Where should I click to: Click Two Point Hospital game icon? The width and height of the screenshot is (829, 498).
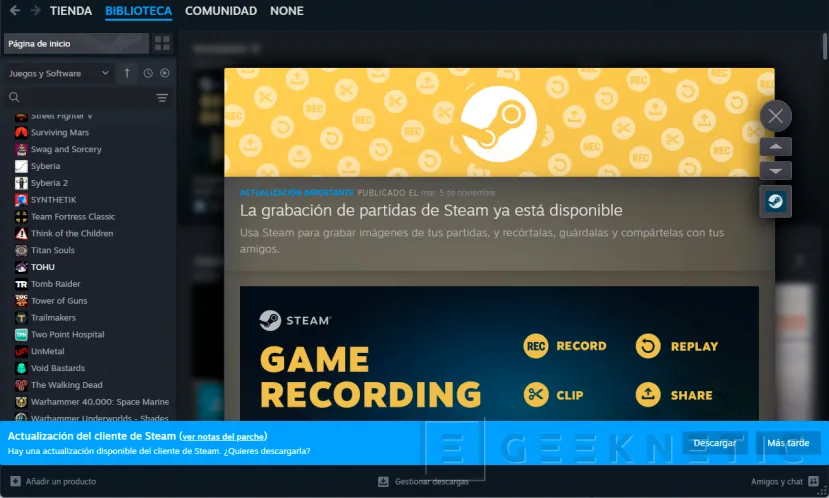tap(21, 335)
